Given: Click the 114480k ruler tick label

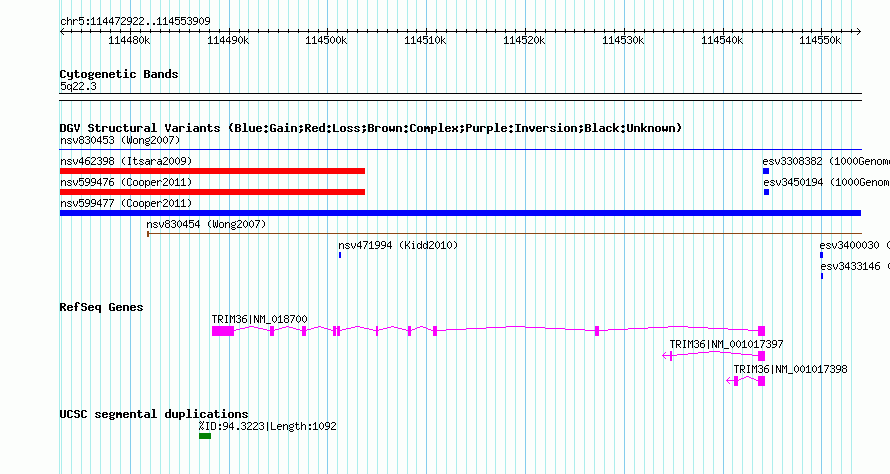Looking at the screenshot, I should (129, 40).
